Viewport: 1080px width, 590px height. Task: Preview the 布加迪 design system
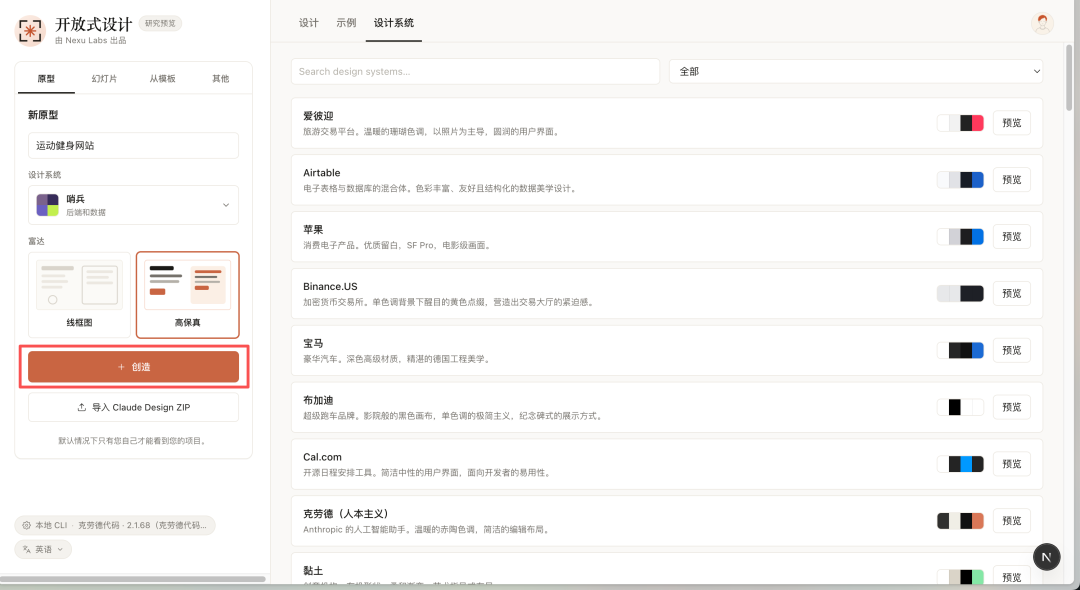(x=1012, y=408)
